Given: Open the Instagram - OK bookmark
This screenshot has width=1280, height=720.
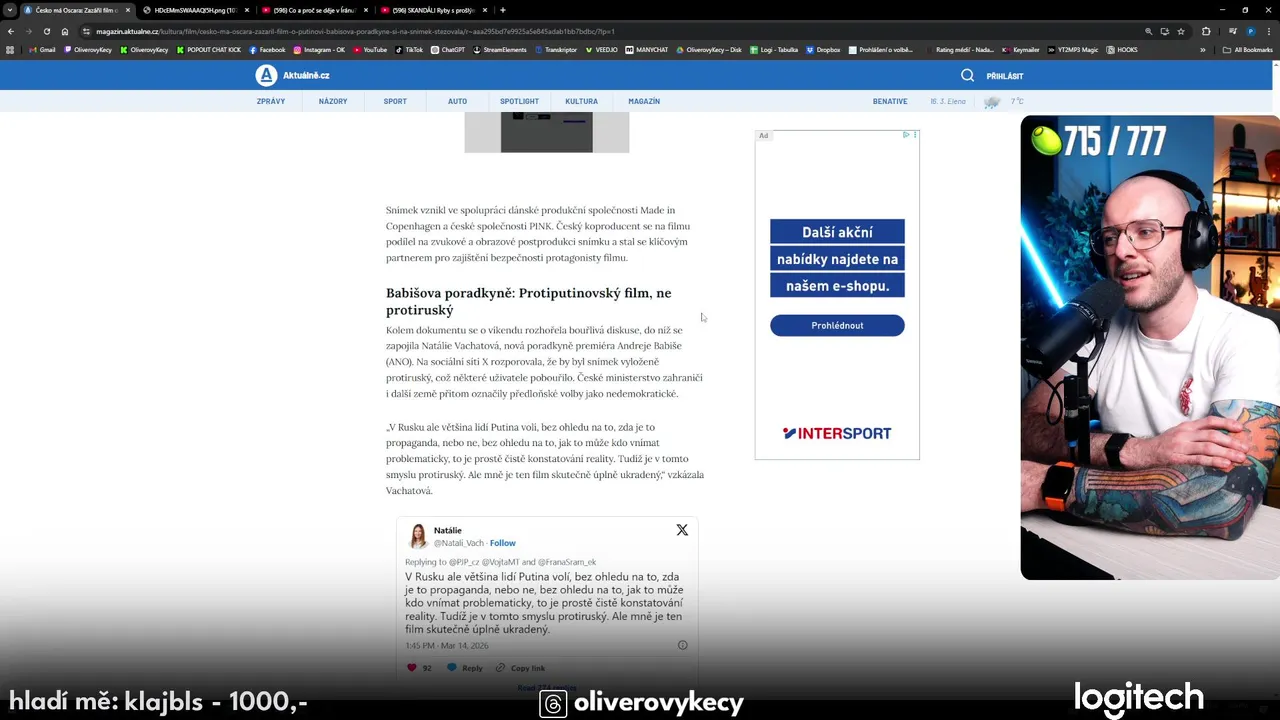Looking at the screenshot, I should (x=319, y=50).
